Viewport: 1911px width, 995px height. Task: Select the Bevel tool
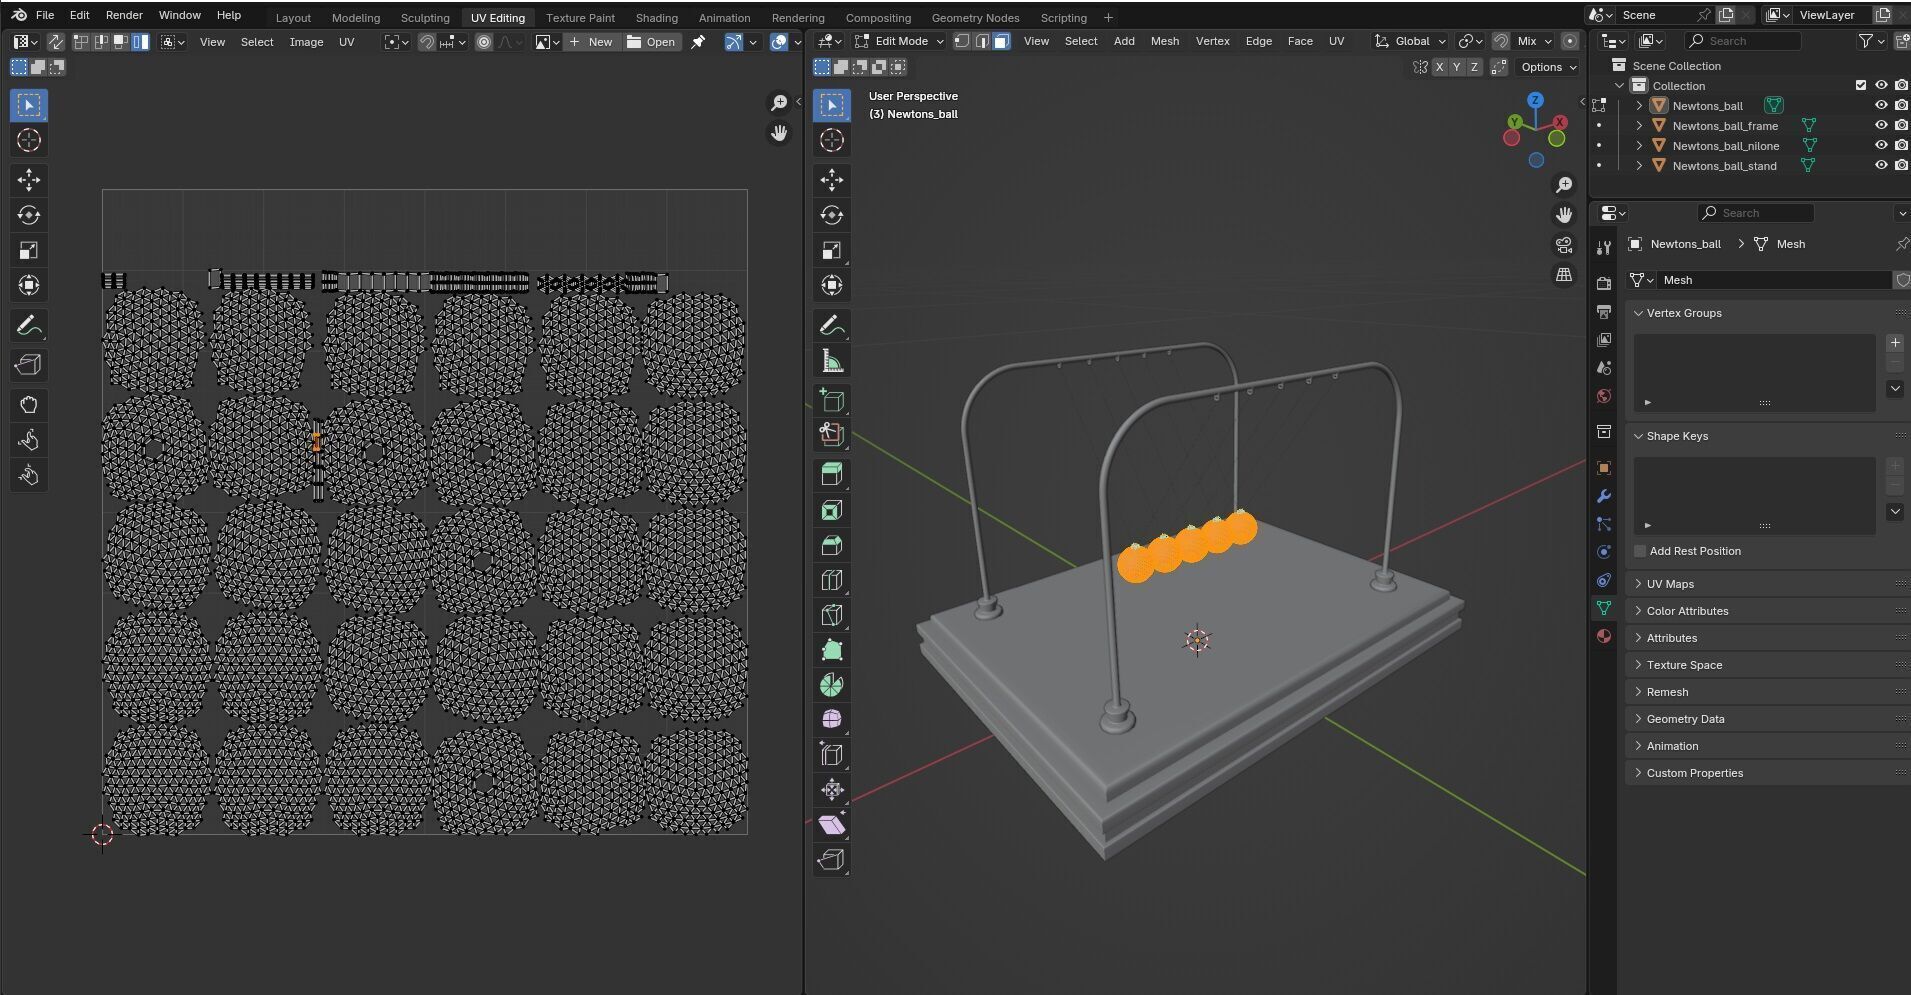click(832, 545)
